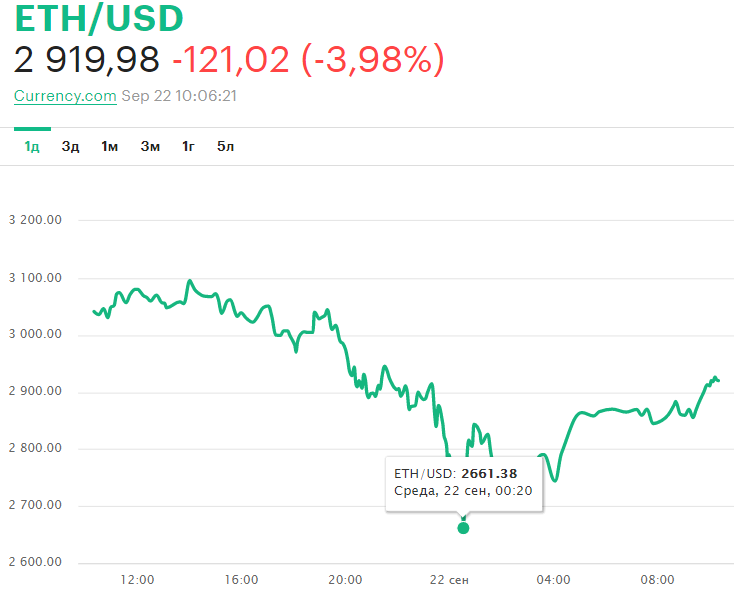This screenshot has width=750, height=601.
Task: Click the 16:00 time axis label
Action: click(241, 580)
